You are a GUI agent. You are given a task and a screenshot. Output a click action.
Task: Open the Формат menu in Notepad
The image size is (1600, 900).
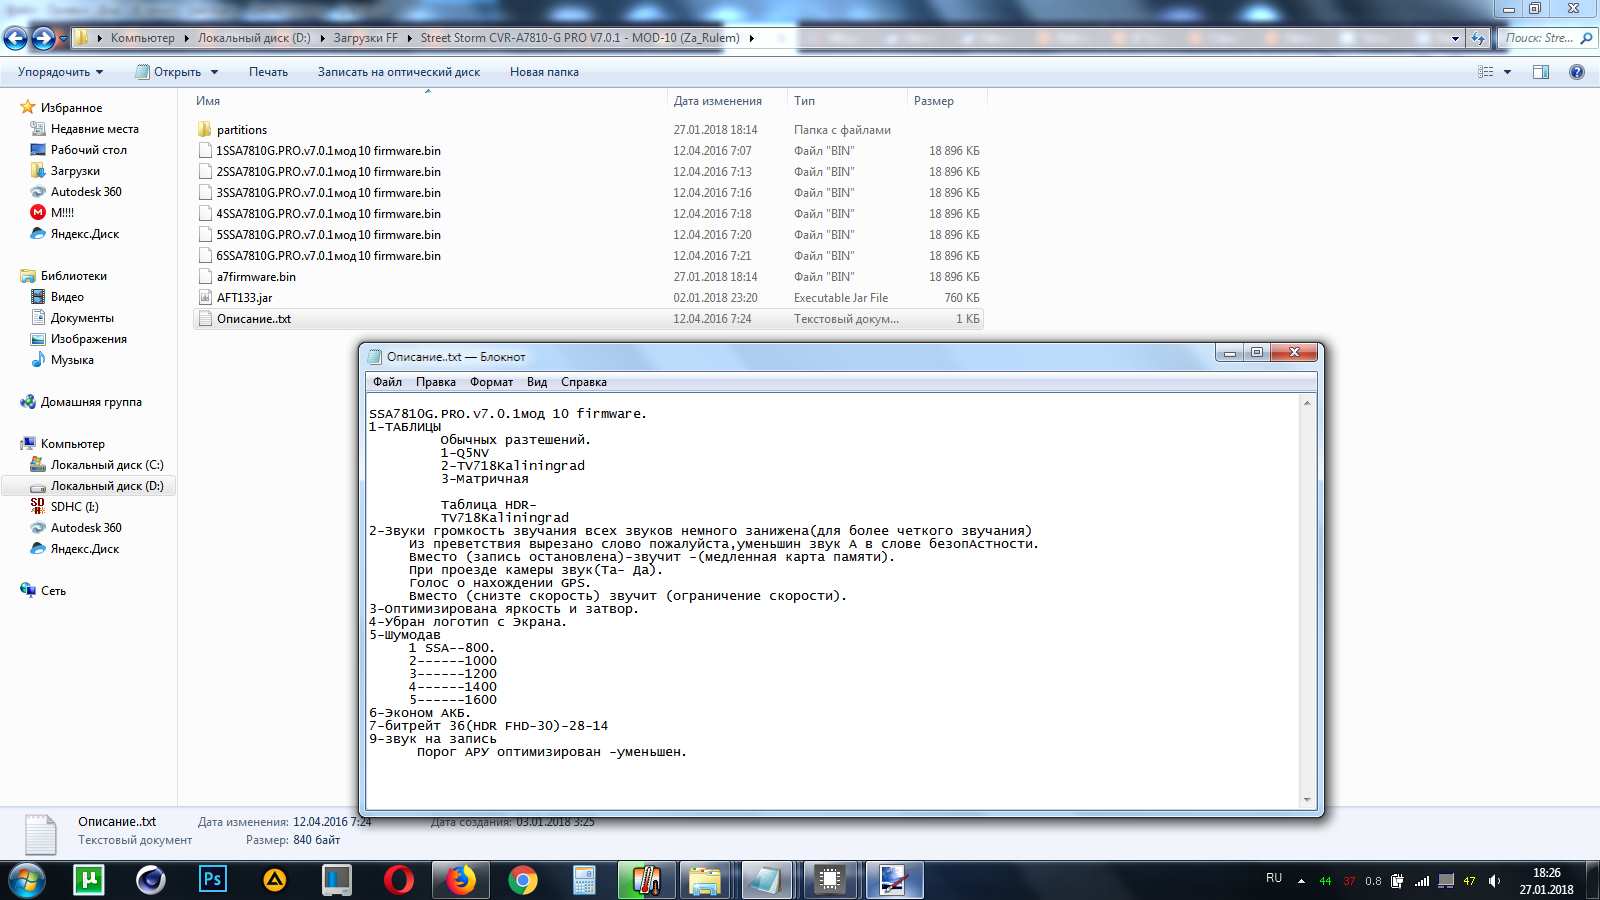coord(491,382)
